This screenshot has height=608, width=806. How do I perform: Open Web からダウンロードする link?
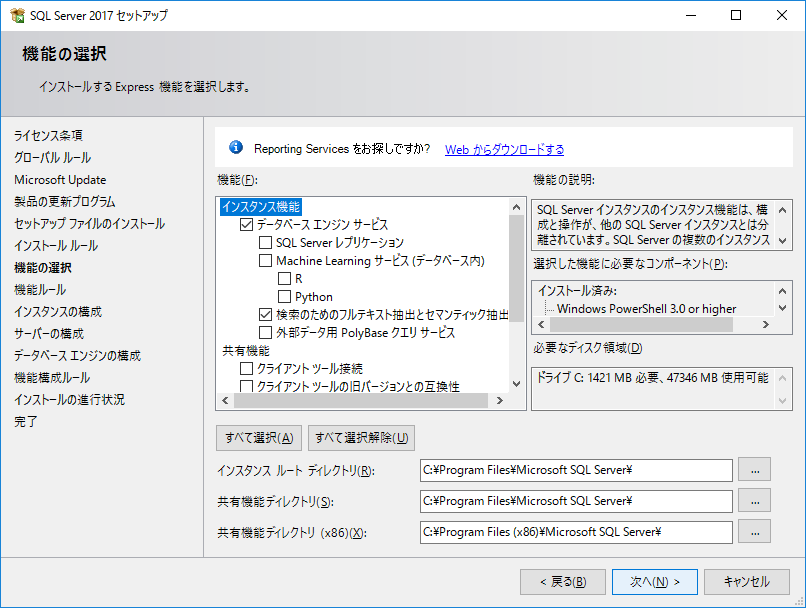[504, 150]
